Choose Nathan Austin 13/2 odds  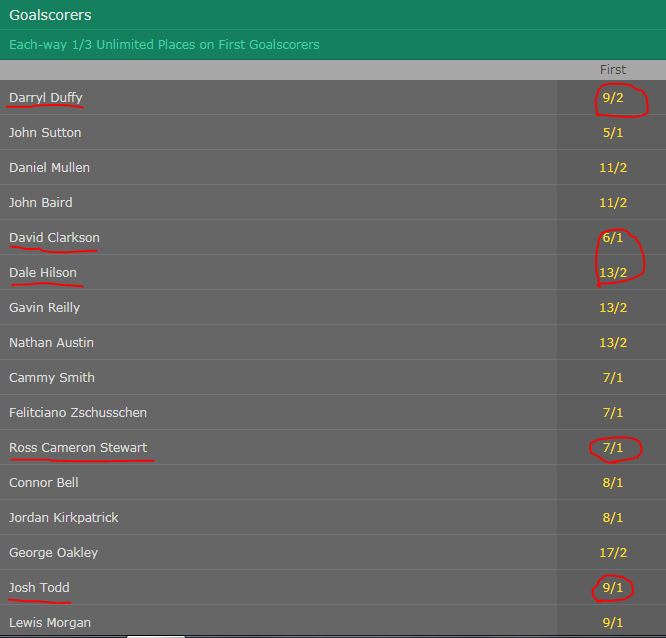[x=612, y=342]
